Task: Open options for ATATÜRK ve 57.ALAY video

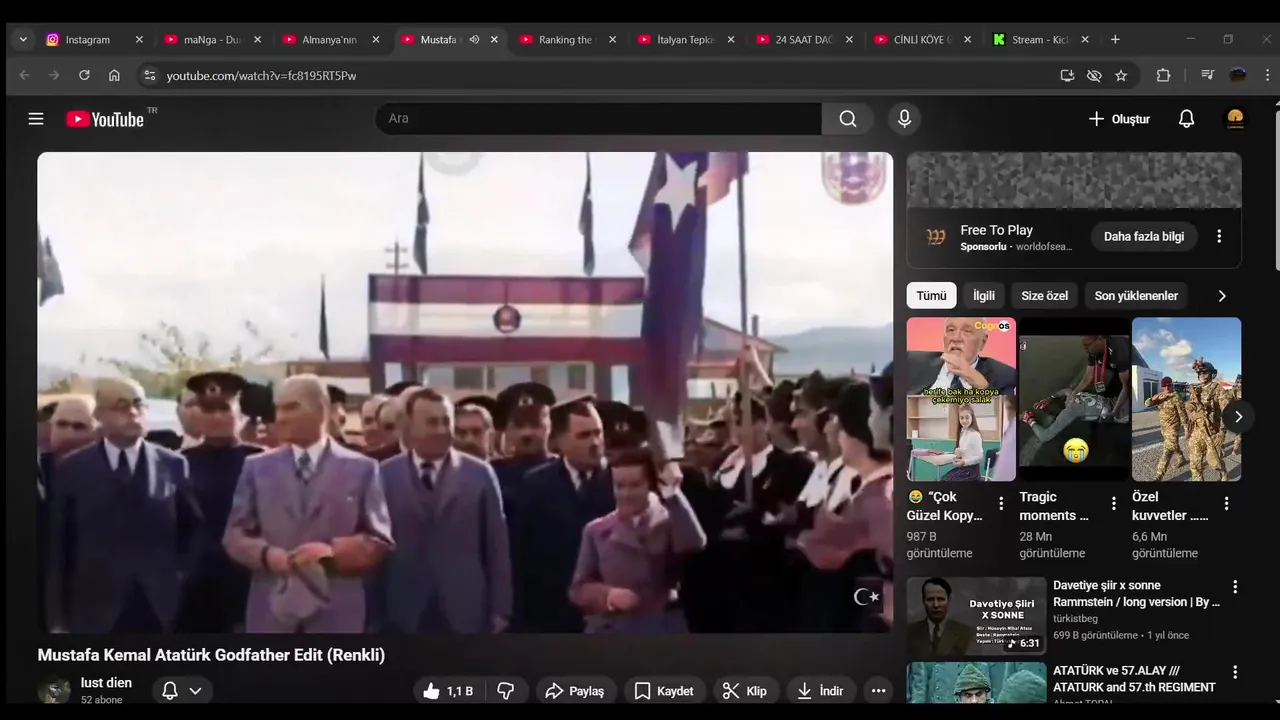Action: coord(1235,673)
